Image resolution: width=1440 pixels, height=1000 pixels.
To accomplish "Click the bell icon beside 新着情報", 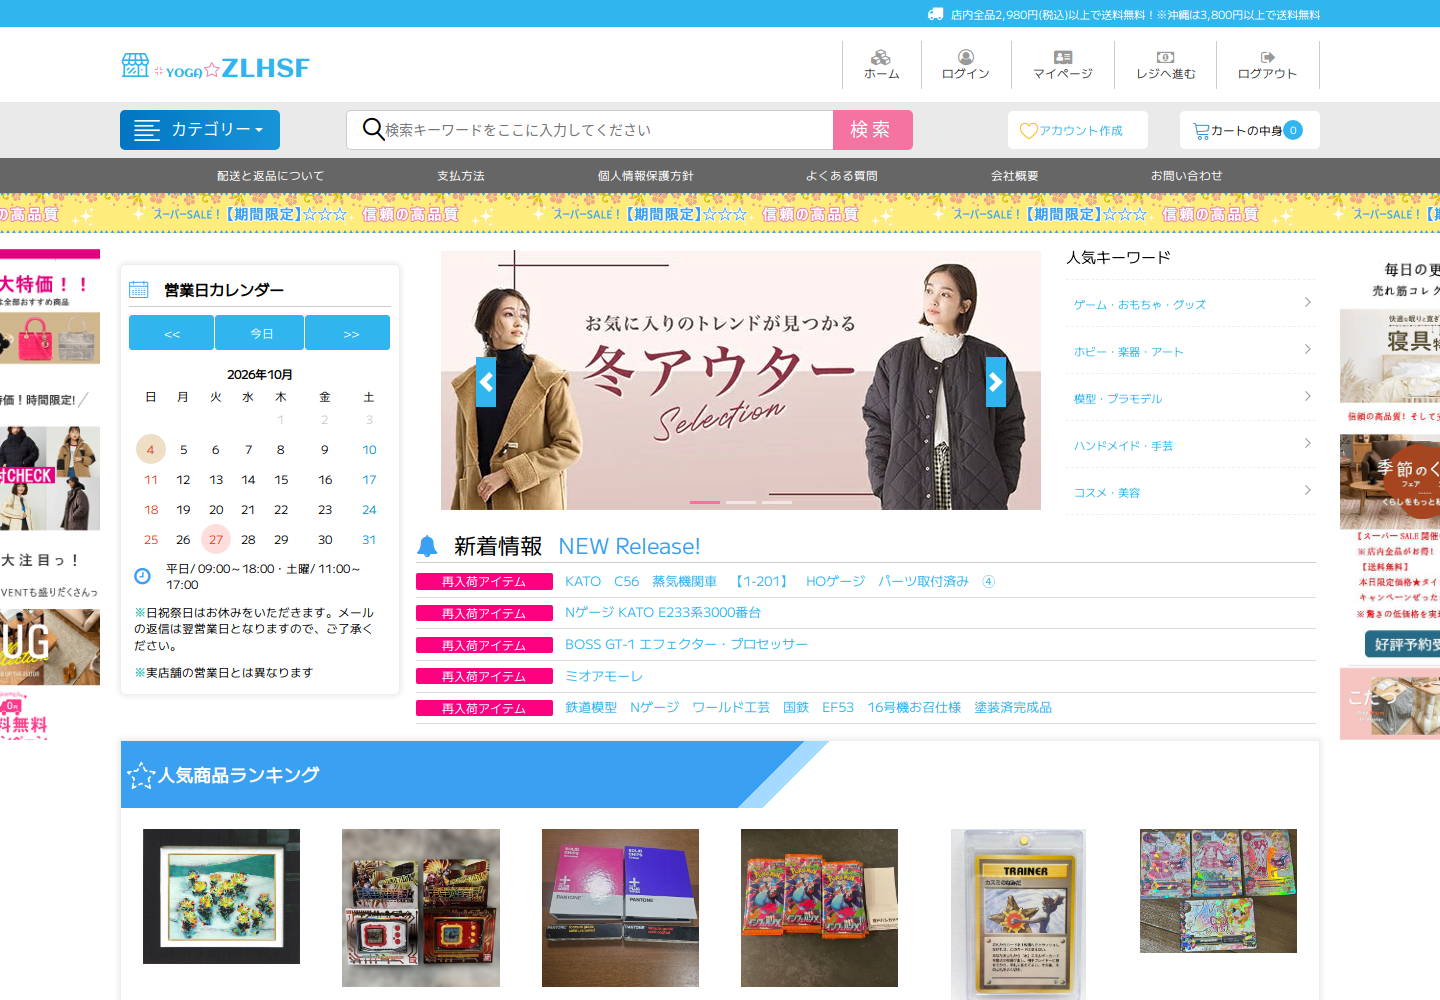I will 427,546.
